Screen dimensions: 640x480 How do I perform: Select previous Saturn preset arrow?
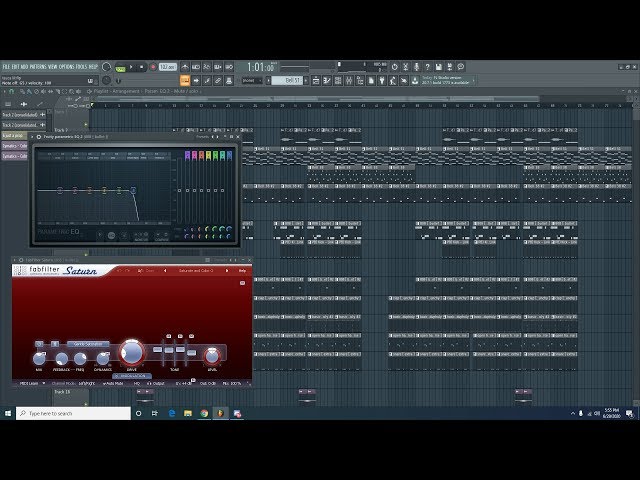click(x=165, y=271)
